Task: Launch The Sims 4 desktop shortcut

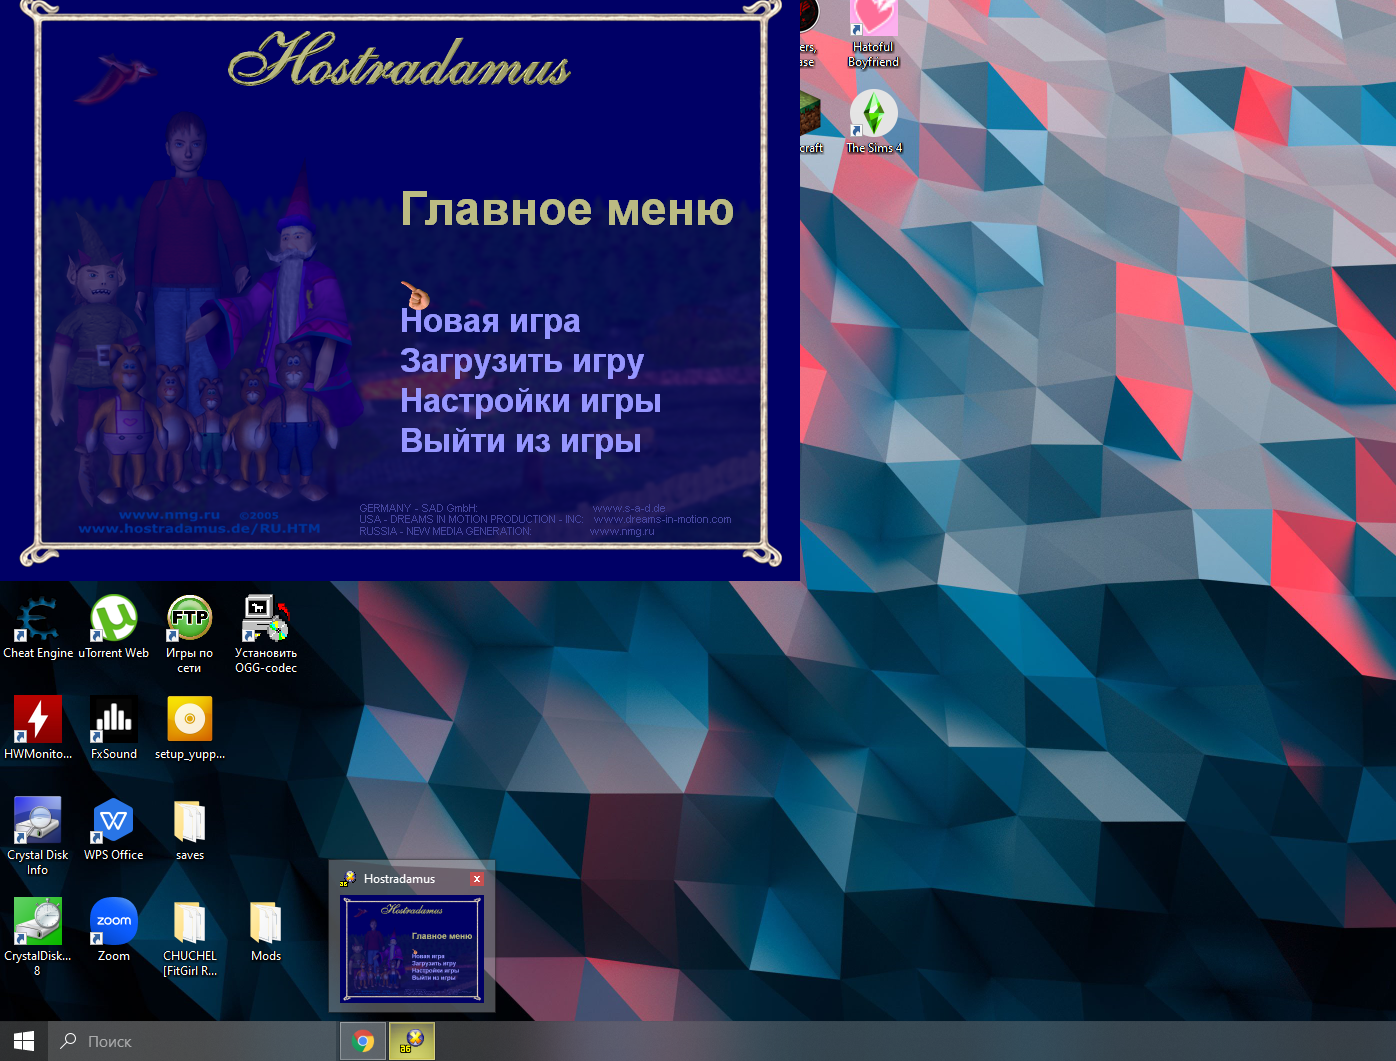Action: [x=874, y=122]
